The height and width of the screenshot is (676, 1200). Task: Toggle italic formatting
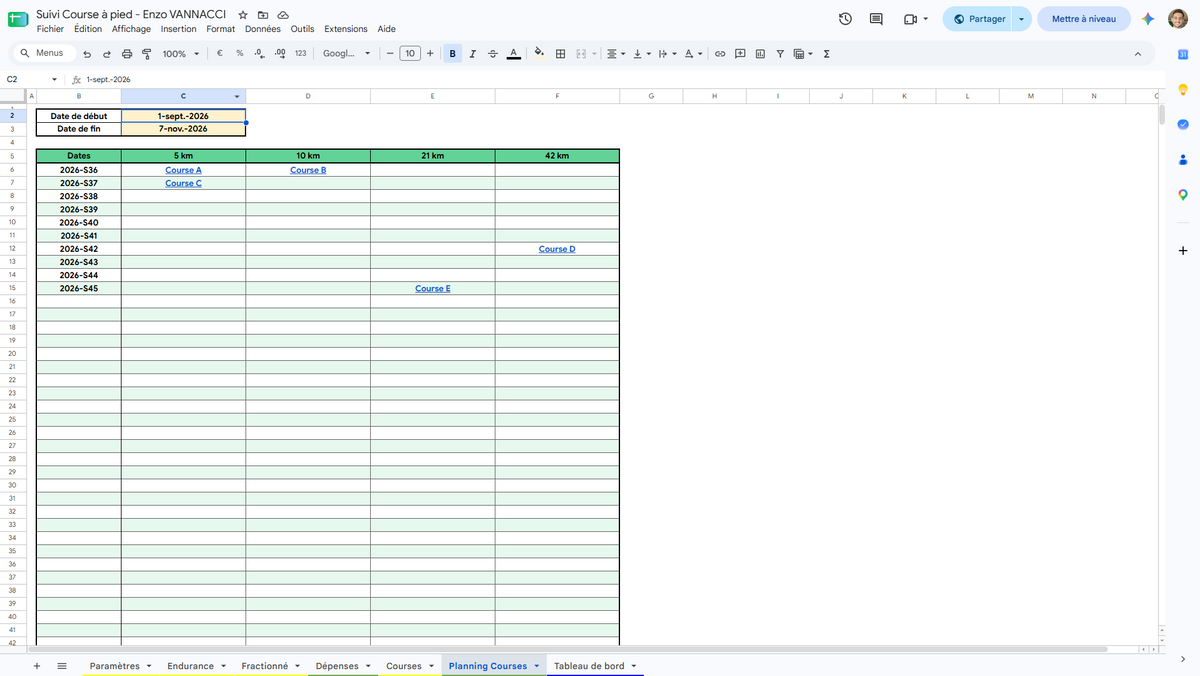472,54
